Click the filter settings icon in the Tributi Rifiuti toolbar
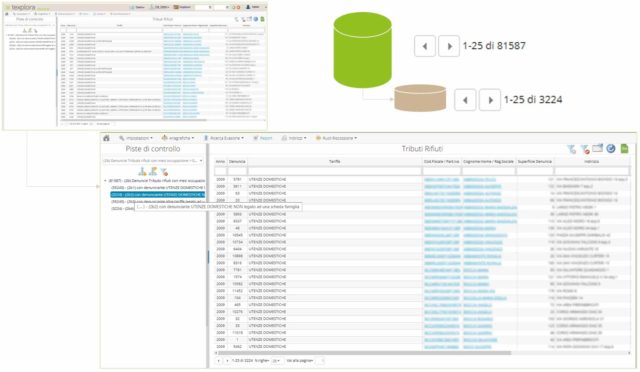 tap(571, 149)
